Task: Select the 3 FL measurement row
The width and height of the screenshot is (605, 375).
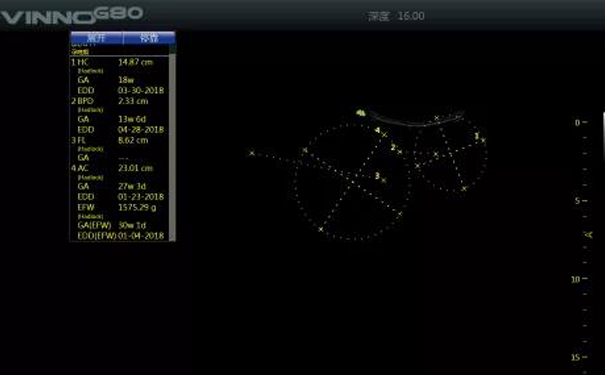Action: [119, 140]
